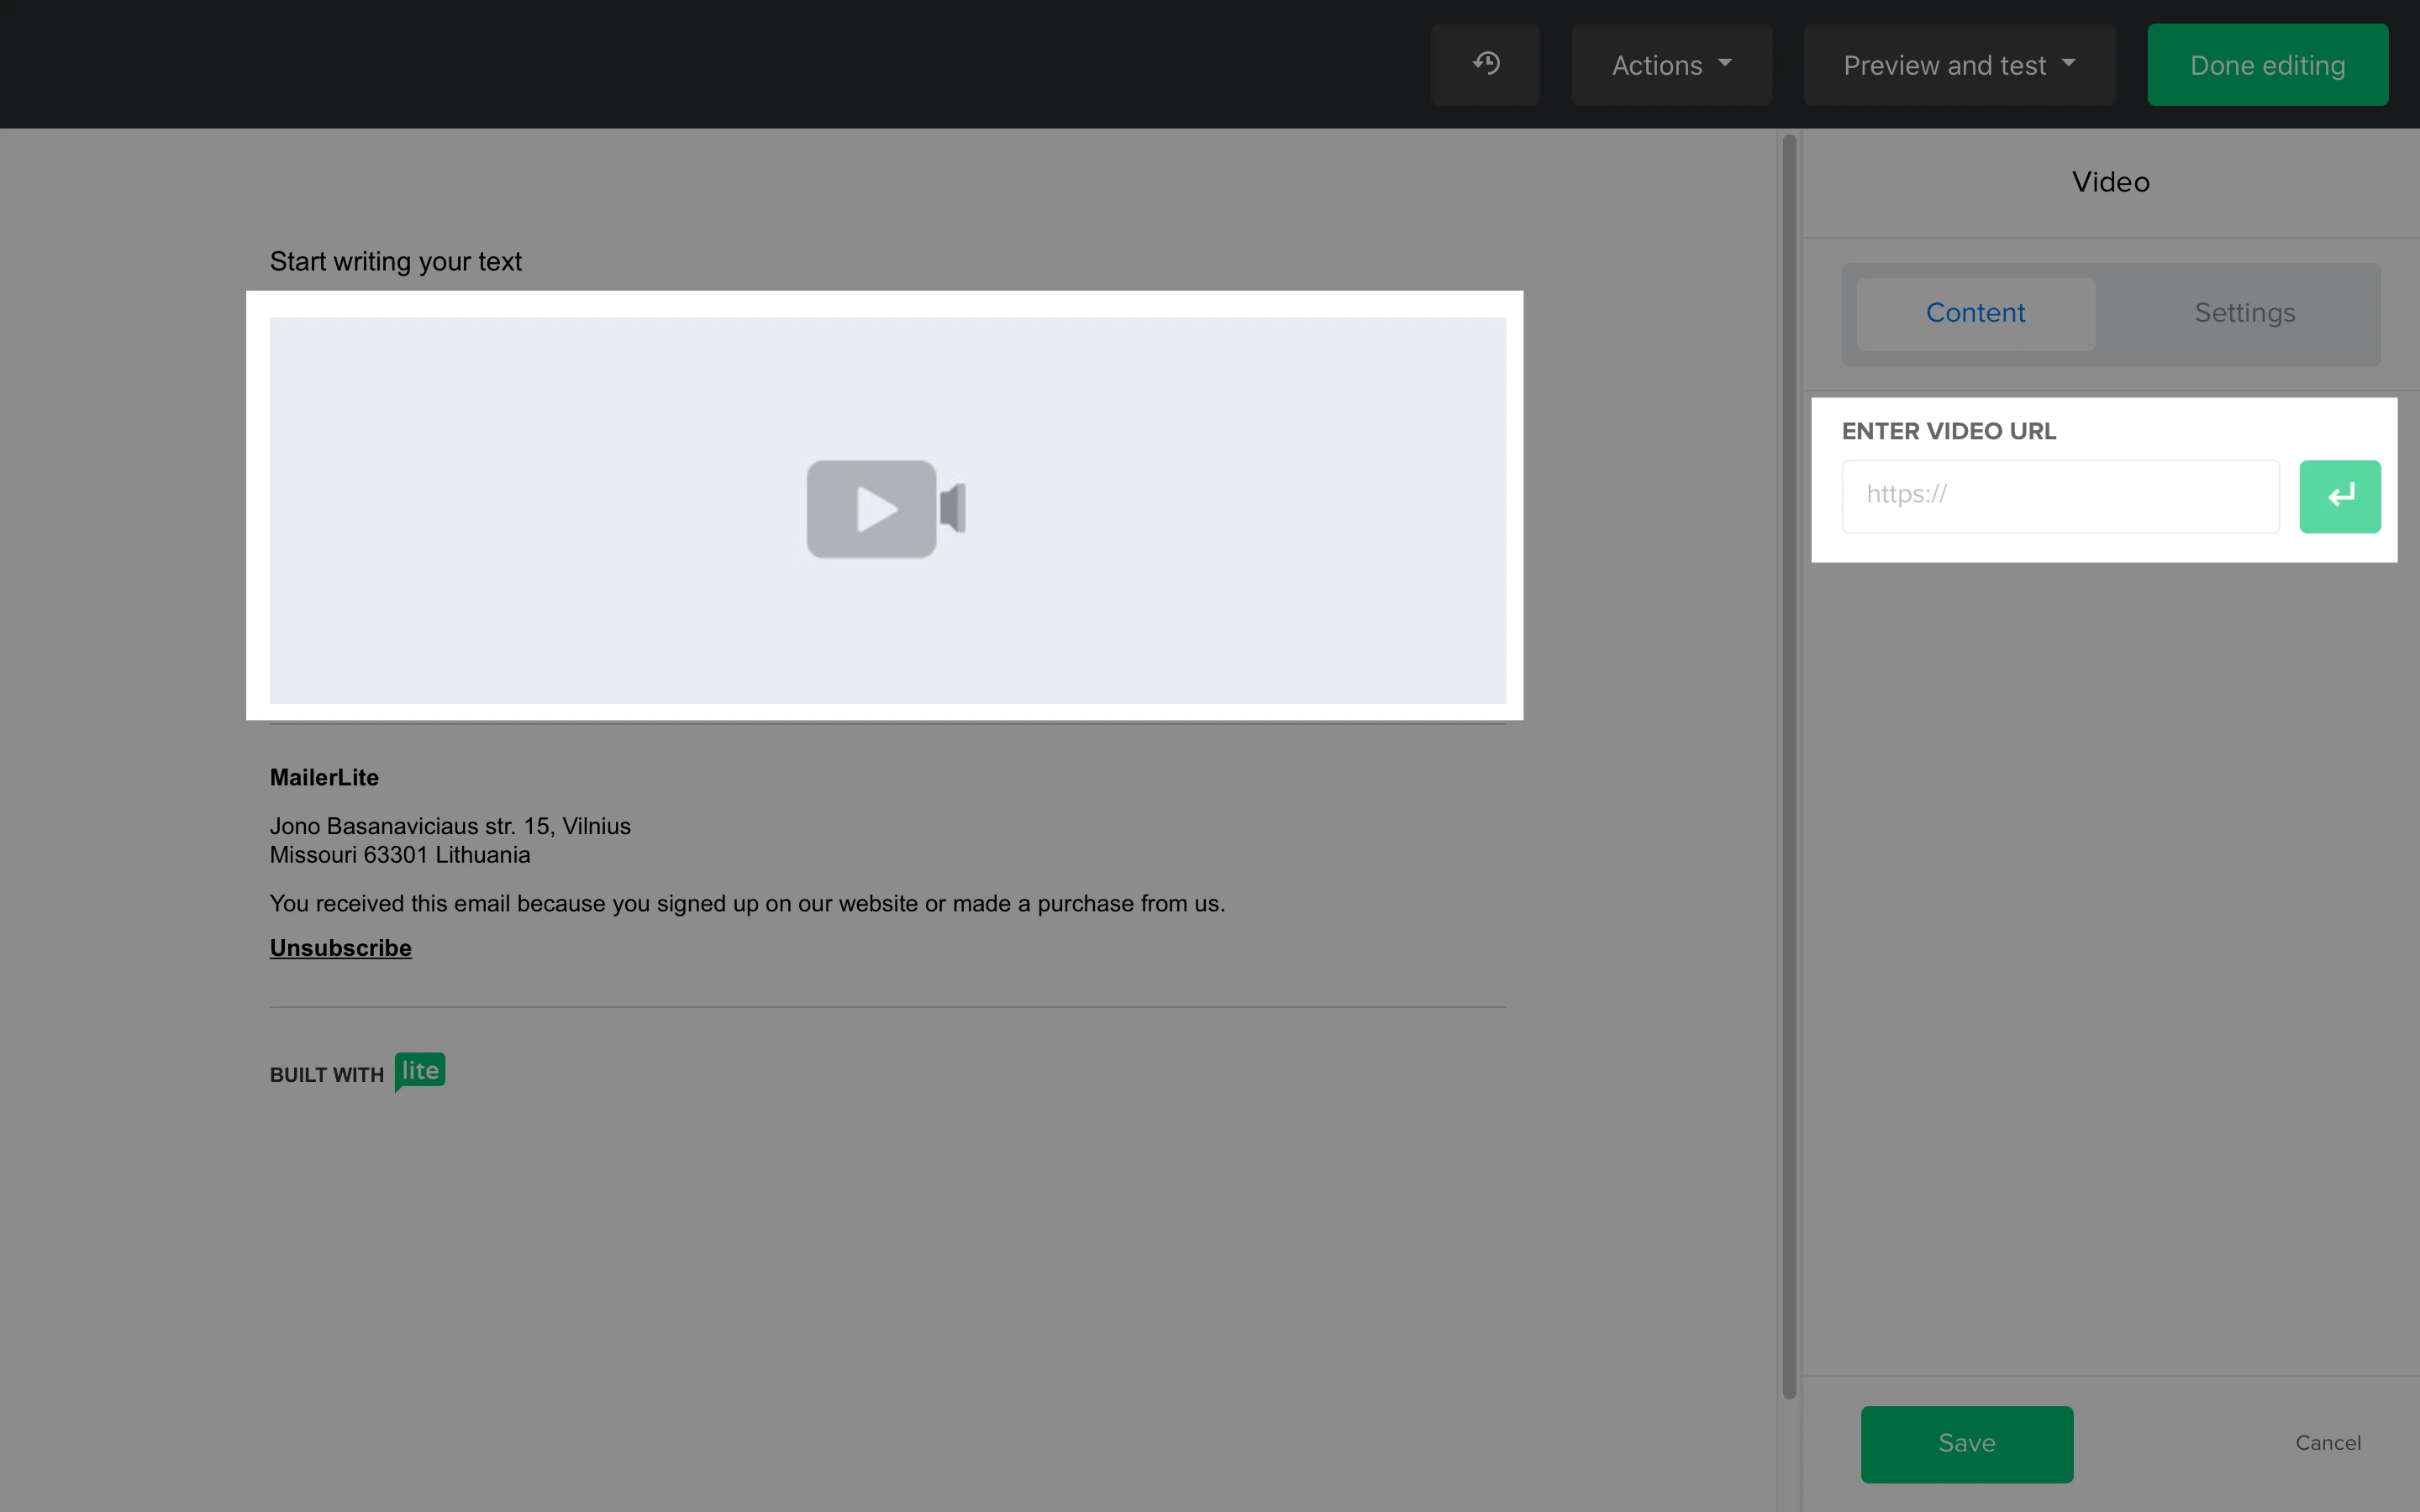Click the Actions dropdown caret arrow
The image size is (2420, 1512).
pyautogui.click(x=1725, y=63)
